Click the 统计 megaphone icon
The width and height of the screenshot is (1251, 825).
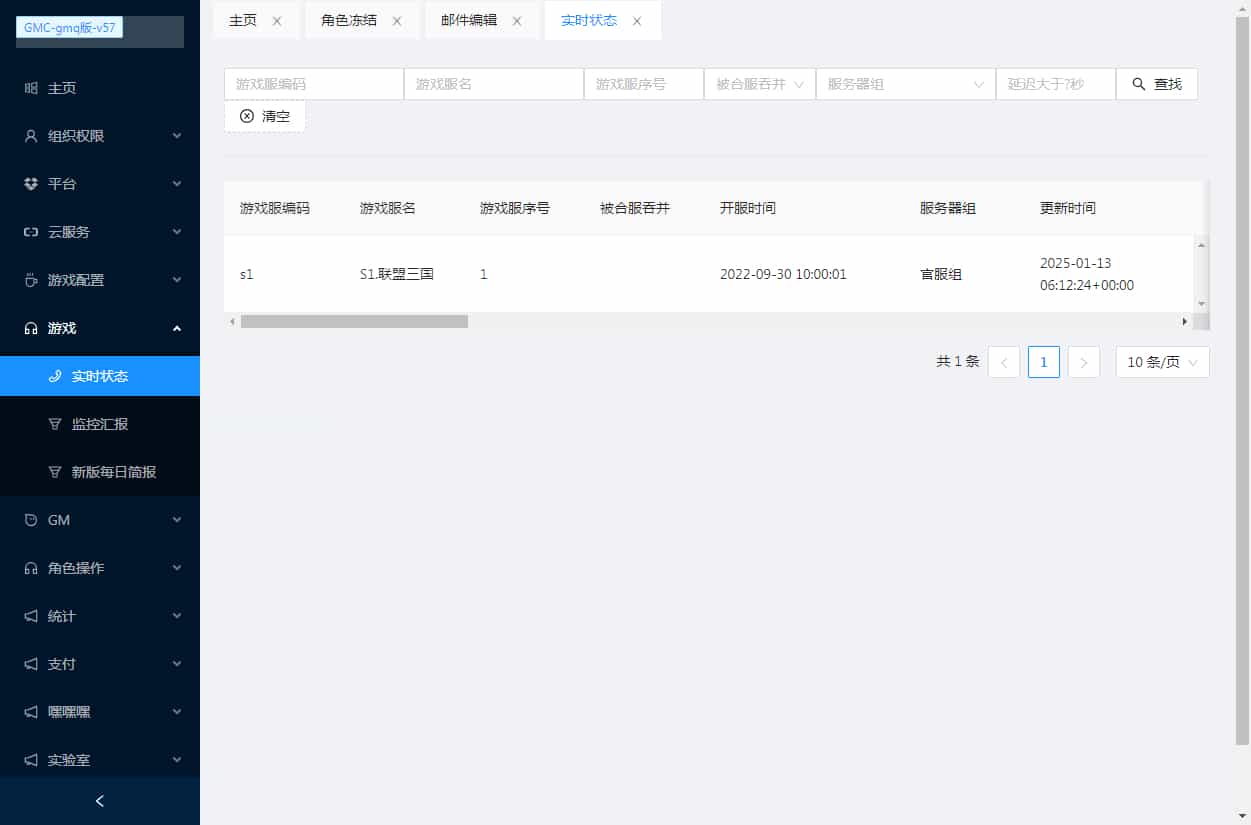click(31, 616)
